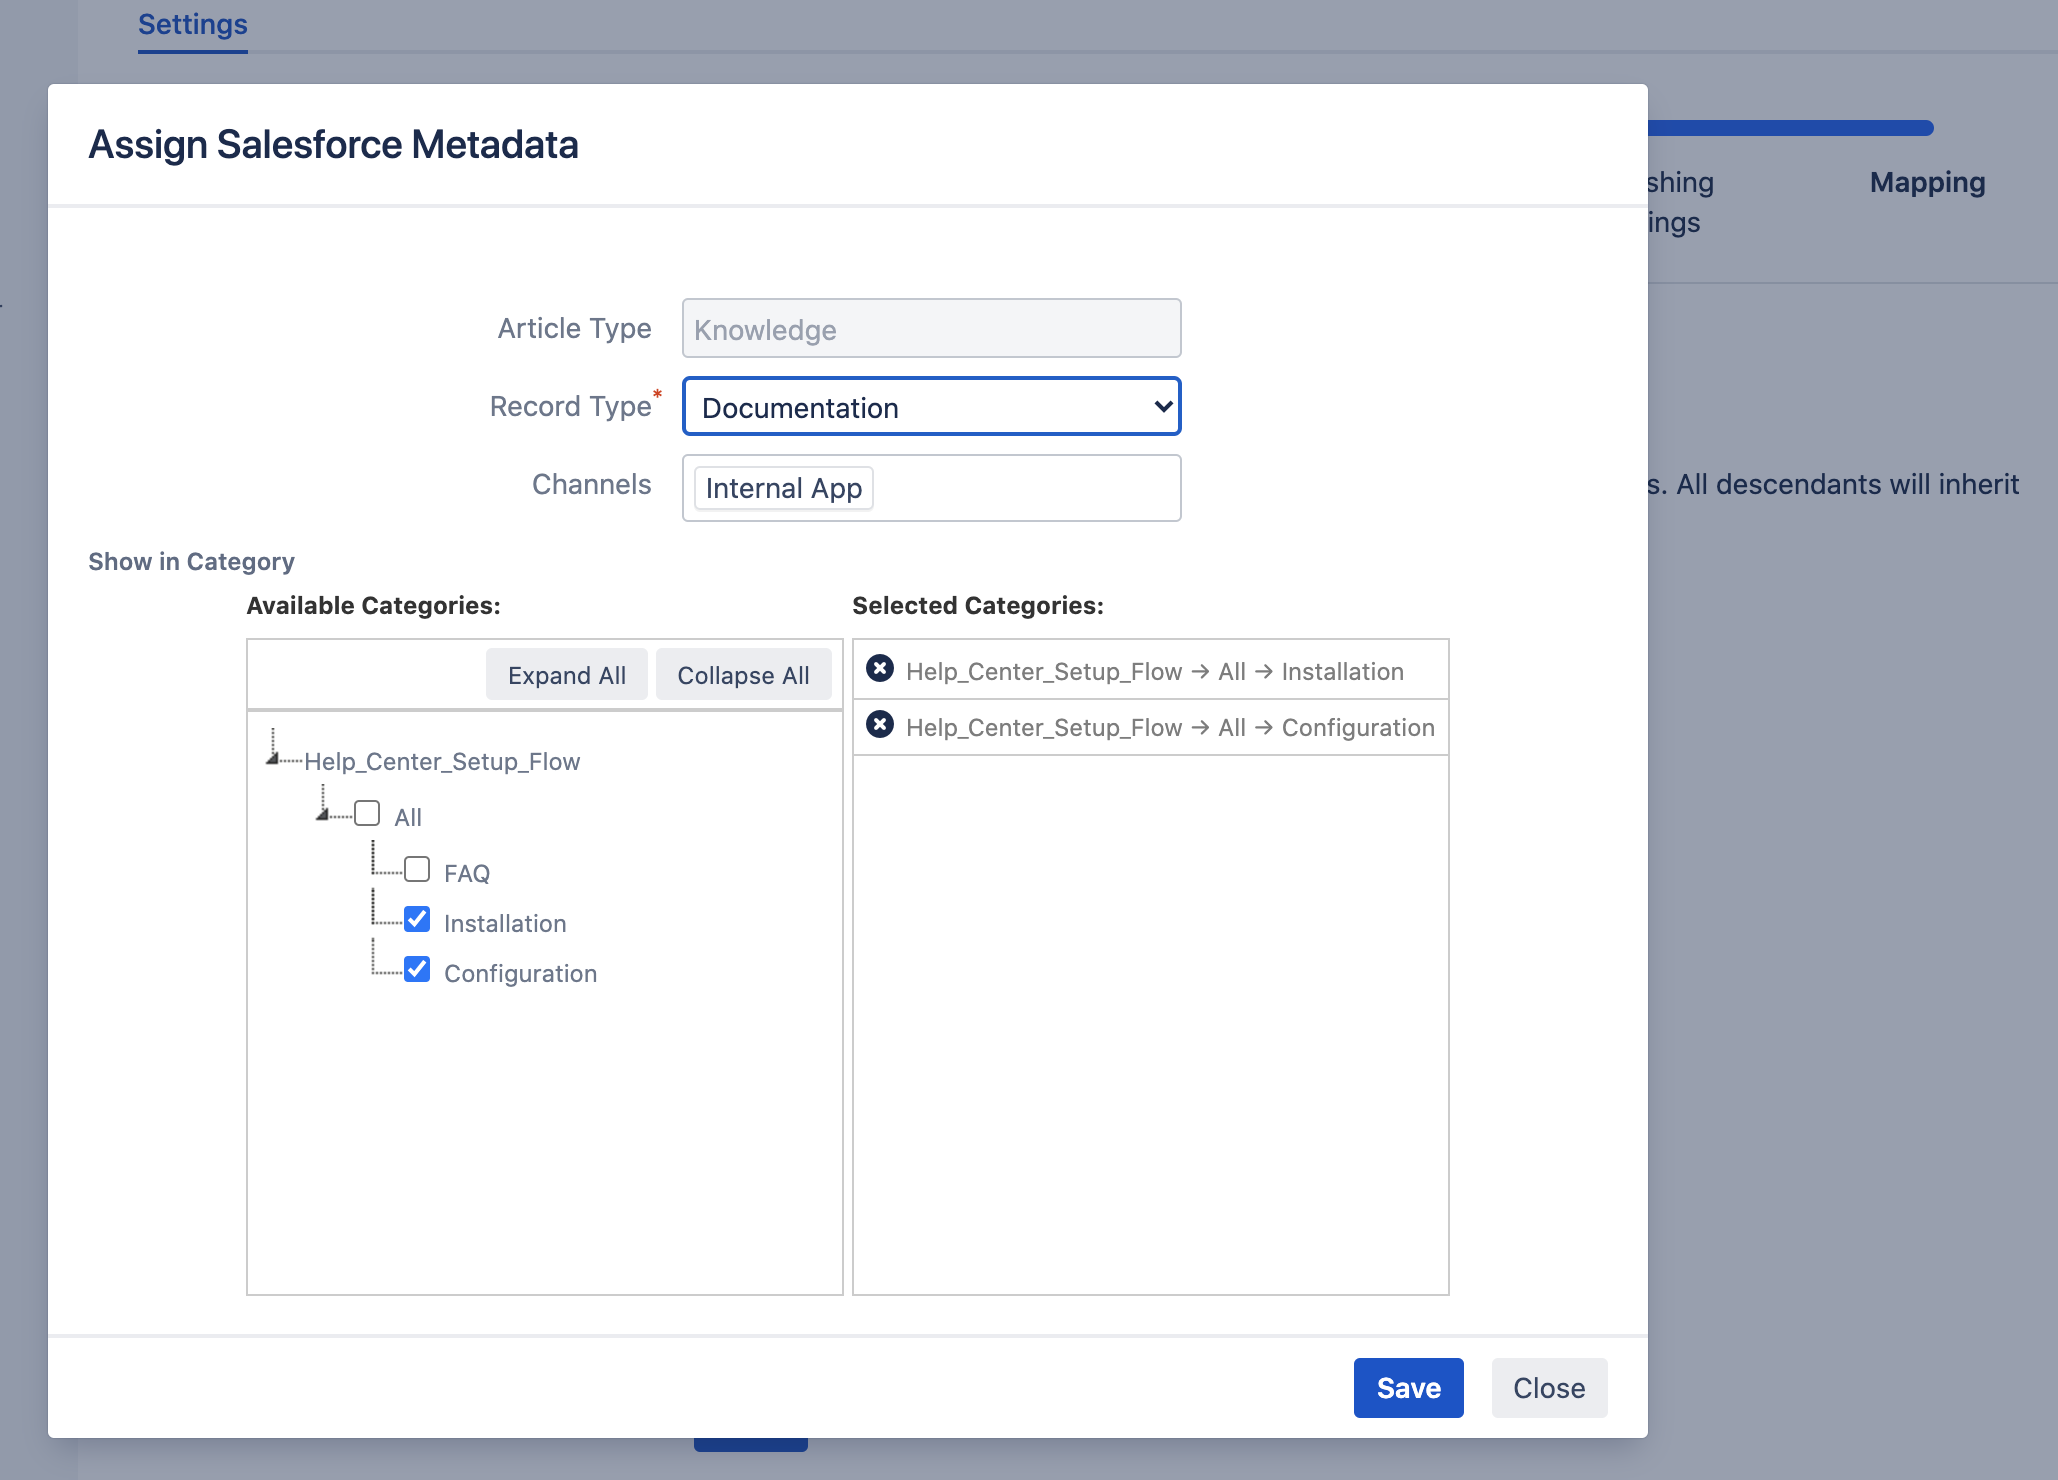The image size is (2058, 1480).
Task: Check the FAQ category checkbox
Action: click(x=417, y=870)
